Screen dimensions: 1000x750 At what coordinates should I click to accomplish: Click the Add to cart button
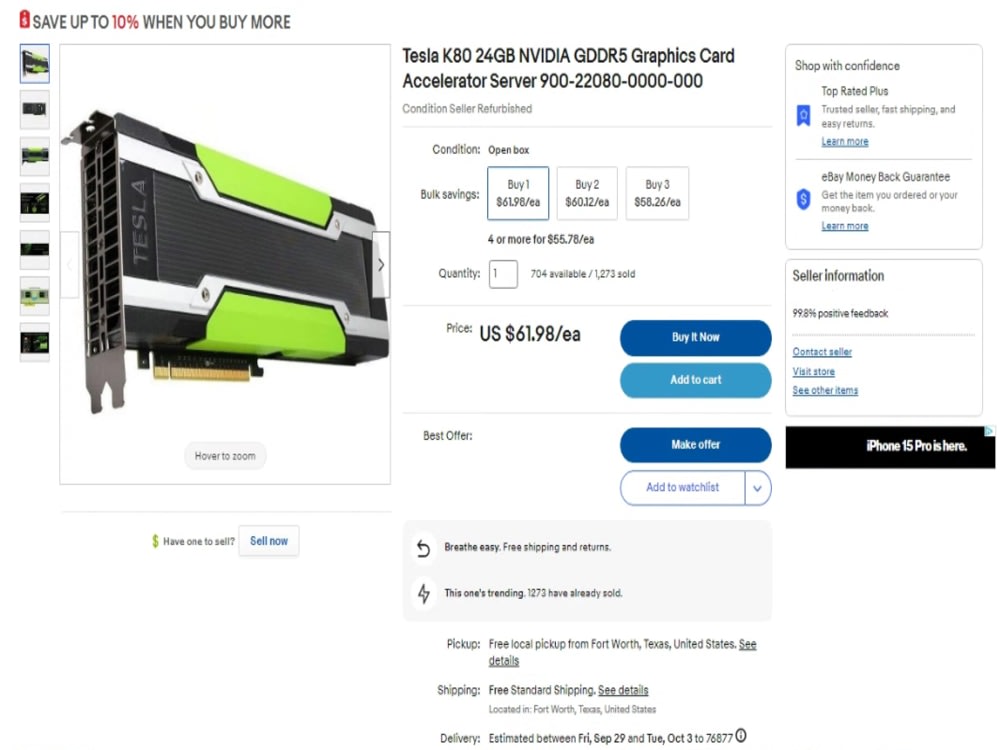click(x=695, y=380)
